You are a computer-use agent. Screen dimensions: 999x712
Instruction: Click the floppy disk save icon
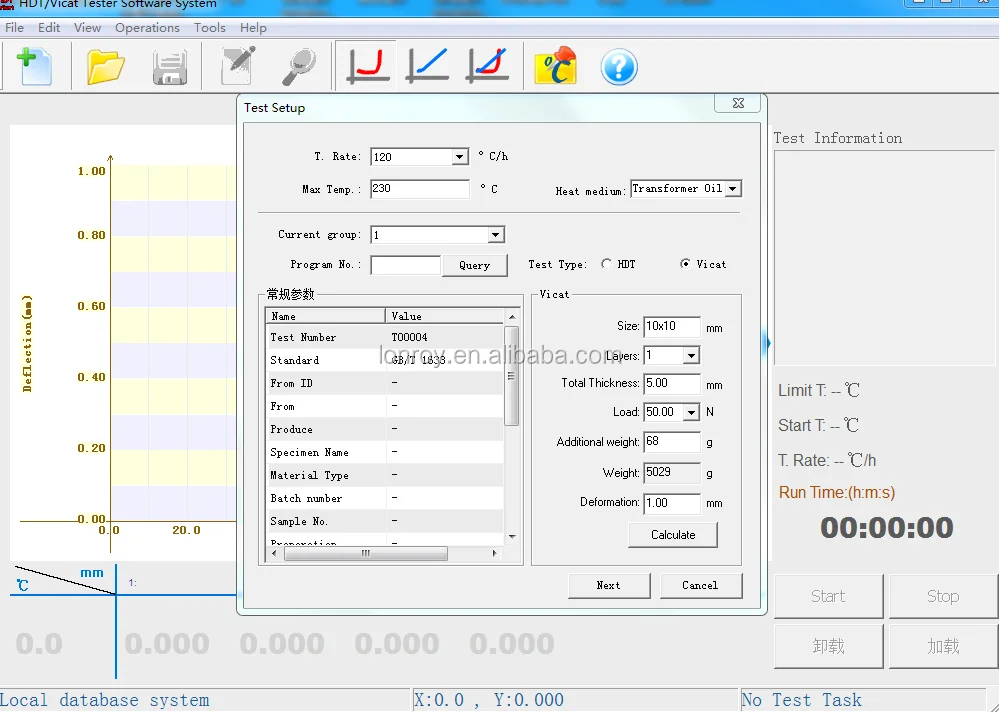tap(169, 67)
